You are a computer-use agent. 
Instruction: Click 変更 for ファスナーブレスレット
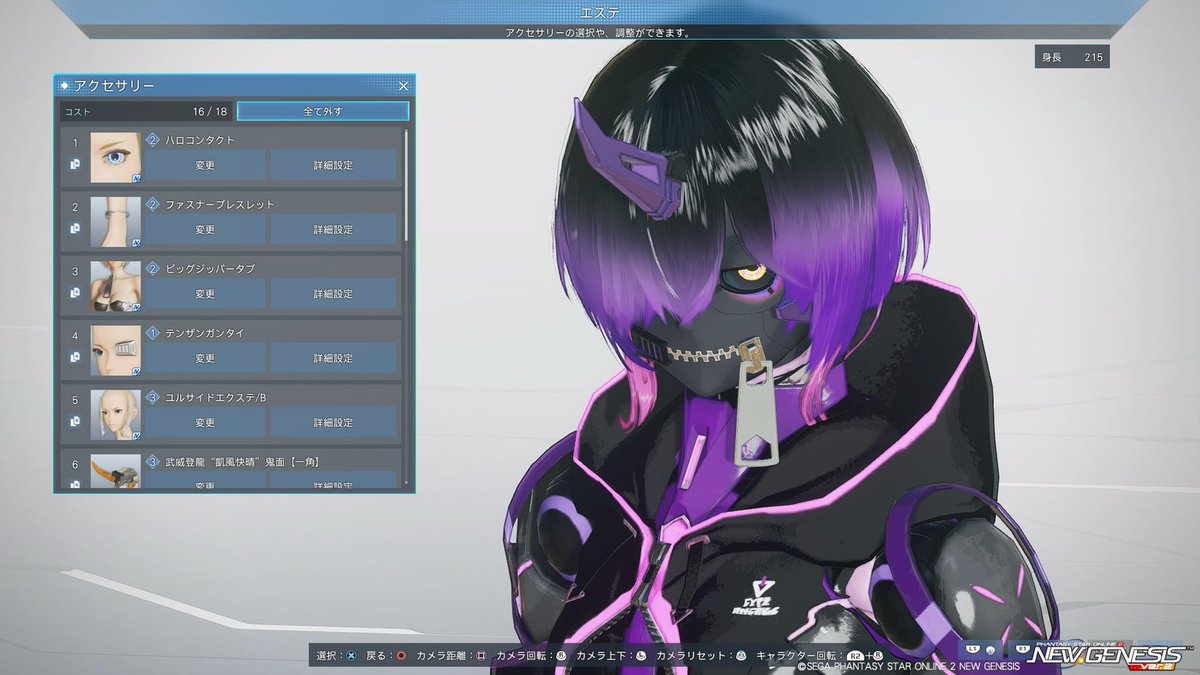pos(206,229)
